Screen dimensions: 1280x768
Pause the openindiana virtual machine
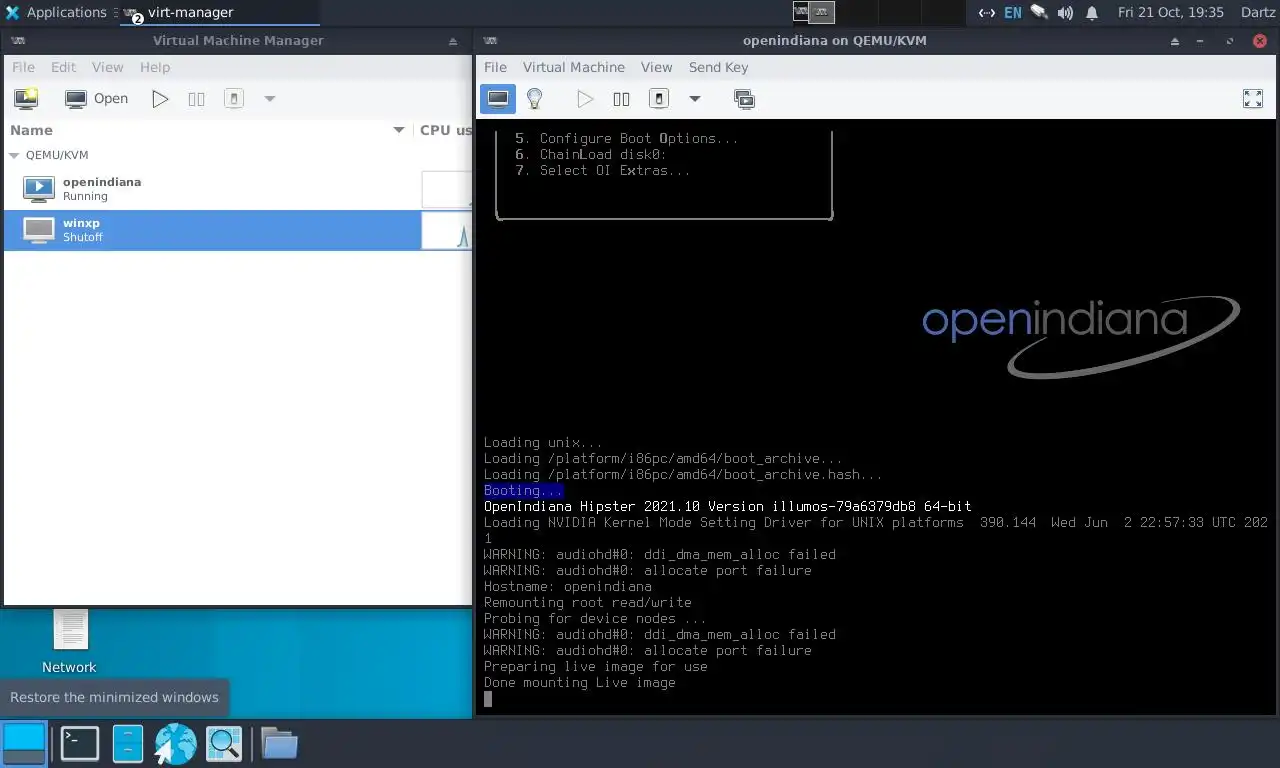(x=621, y=99)
